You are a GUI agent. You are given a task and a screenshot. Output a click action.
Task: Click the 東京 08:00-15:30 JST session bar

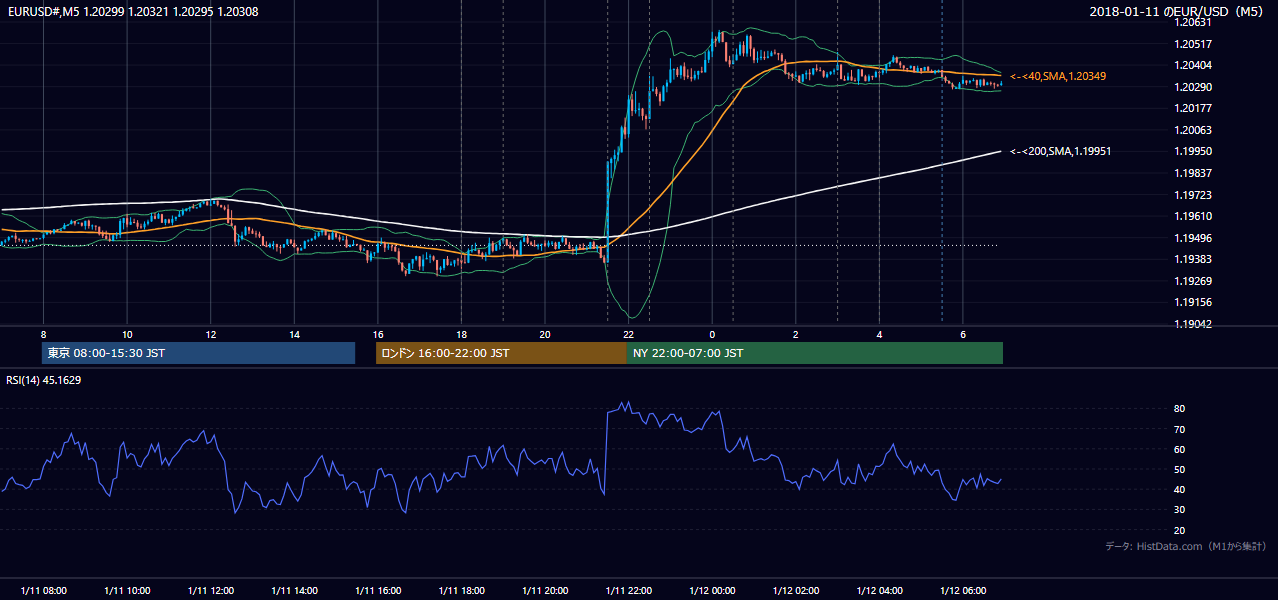(198, 353)
